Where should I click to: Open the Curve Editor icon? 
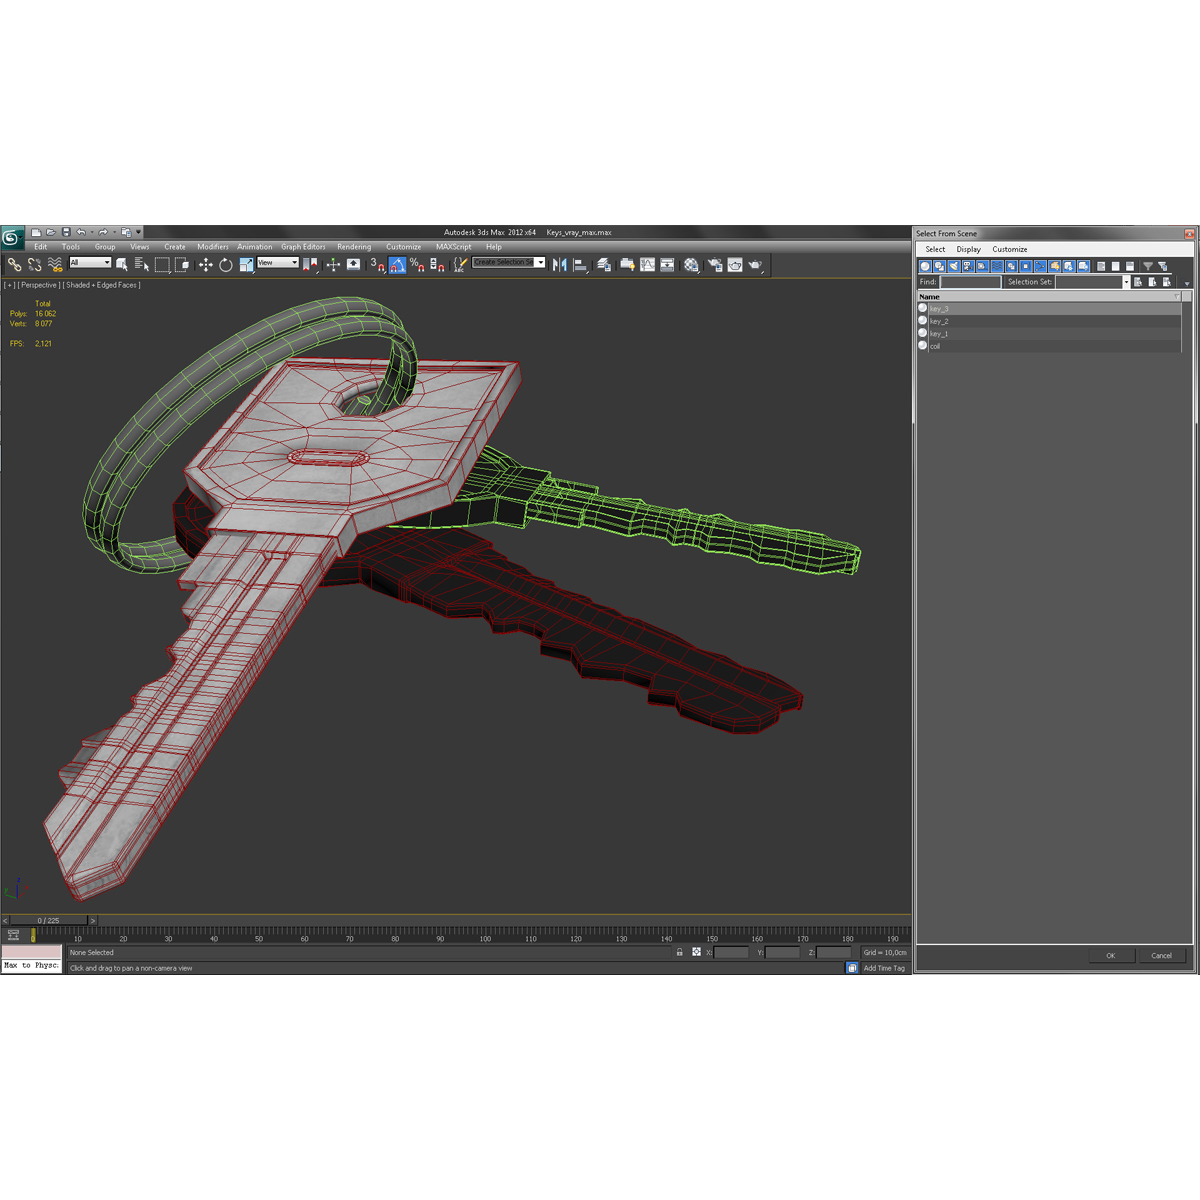(x=648, y=264)
